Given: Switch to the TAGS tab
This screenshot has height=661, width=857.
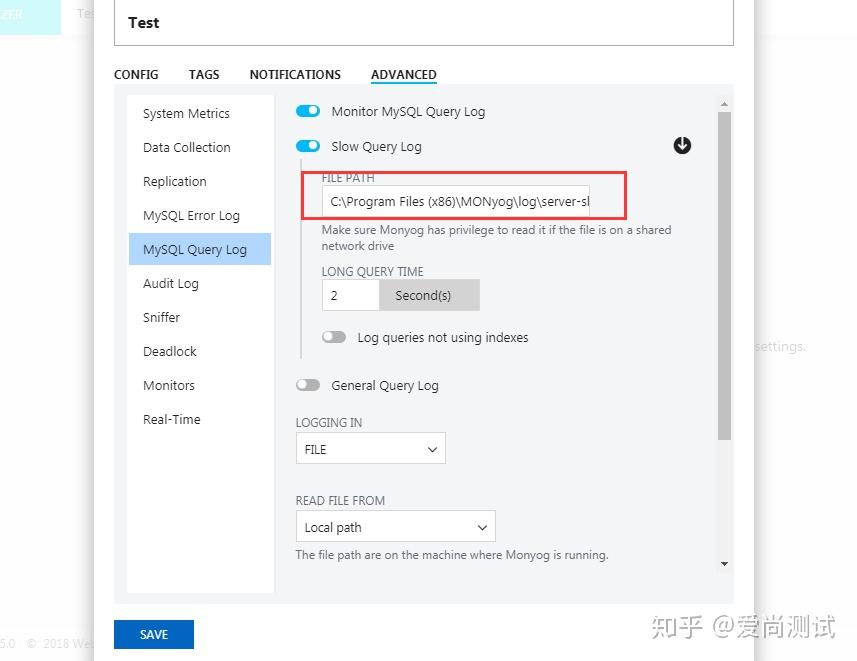Looking at the screenshot, I should [x=204, y=74].
